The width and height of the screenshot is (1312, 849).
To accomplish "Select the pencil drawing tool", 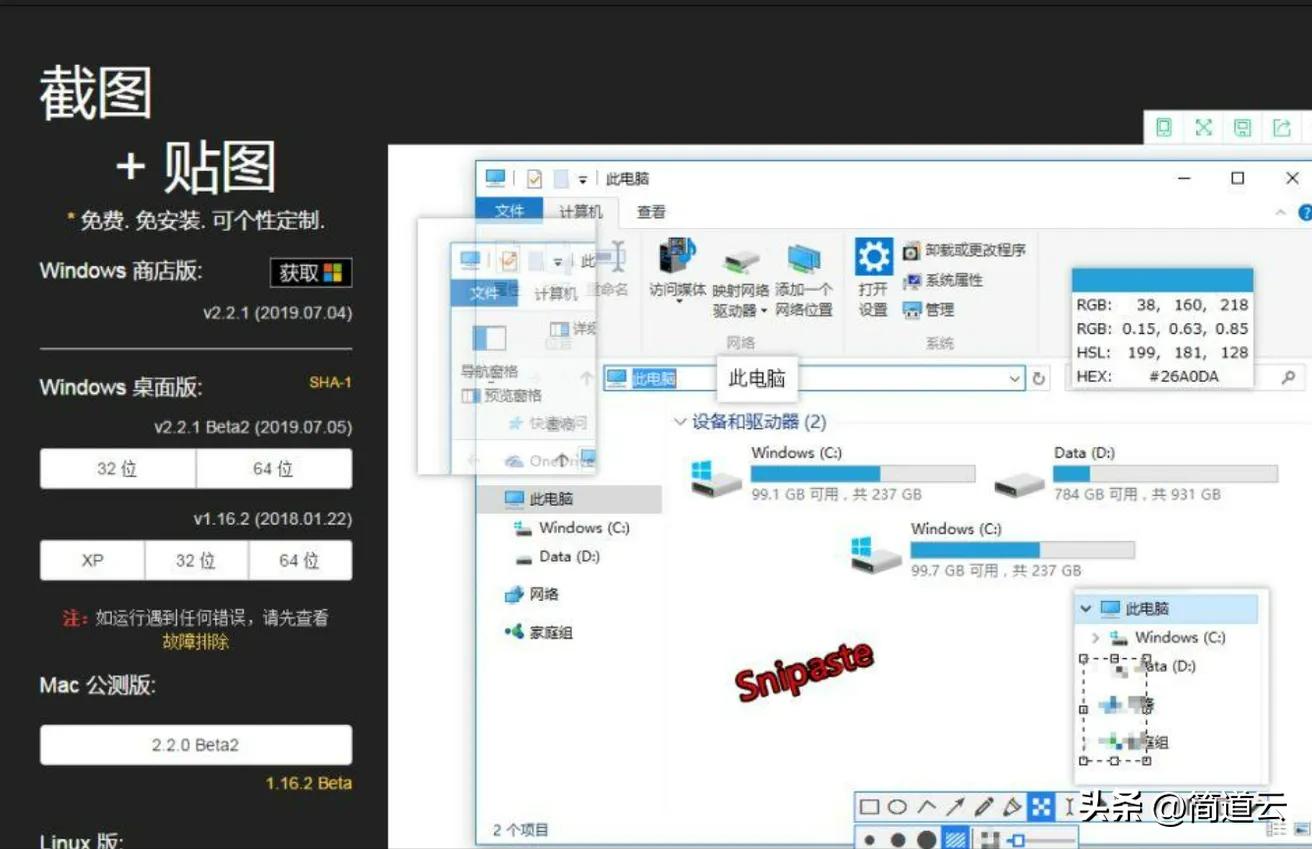I will tap(982, 806).
